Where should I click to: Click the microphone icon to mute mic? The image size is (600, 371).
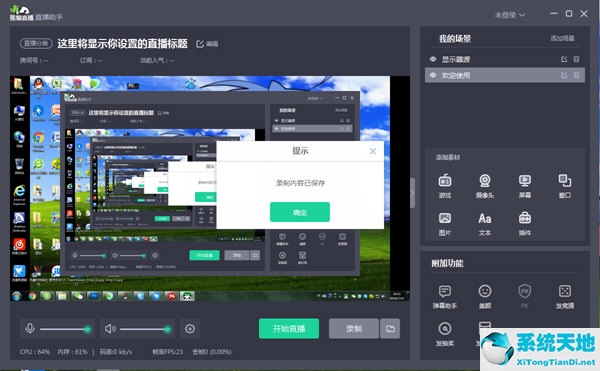tap(30, 329)
